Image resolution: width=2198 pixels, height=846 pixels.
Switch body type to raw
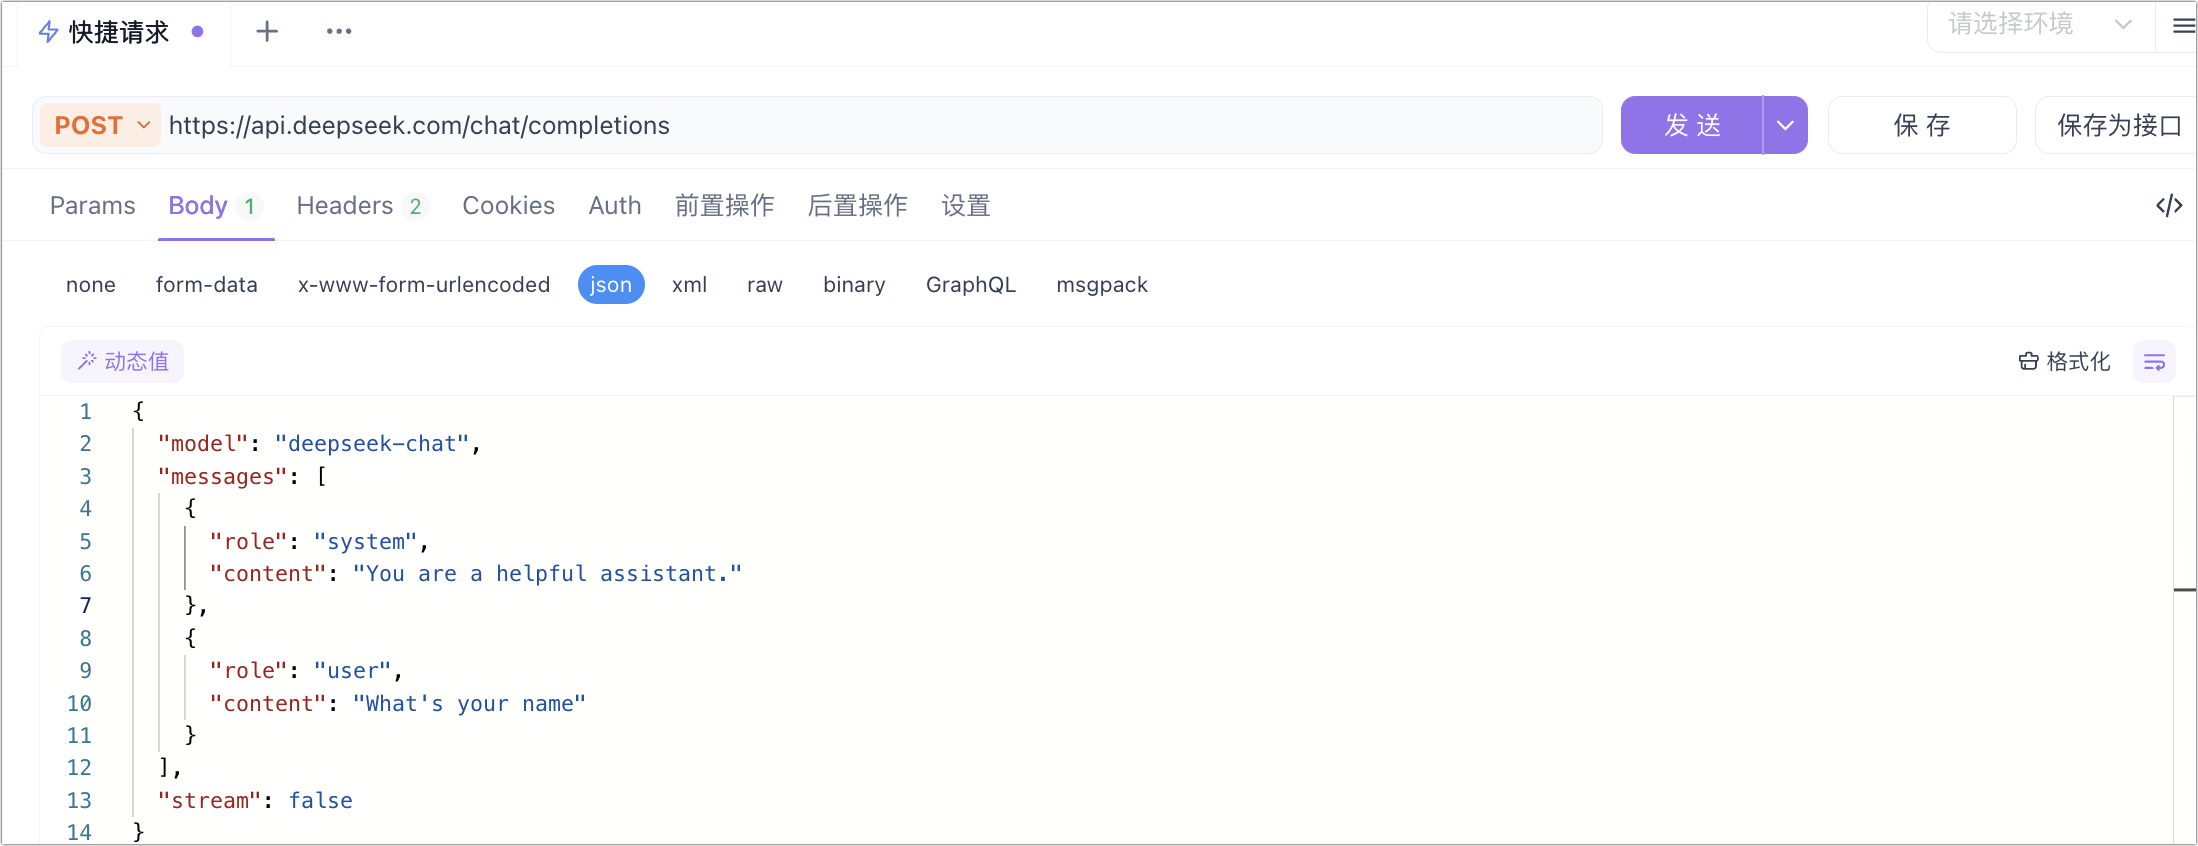765,285
